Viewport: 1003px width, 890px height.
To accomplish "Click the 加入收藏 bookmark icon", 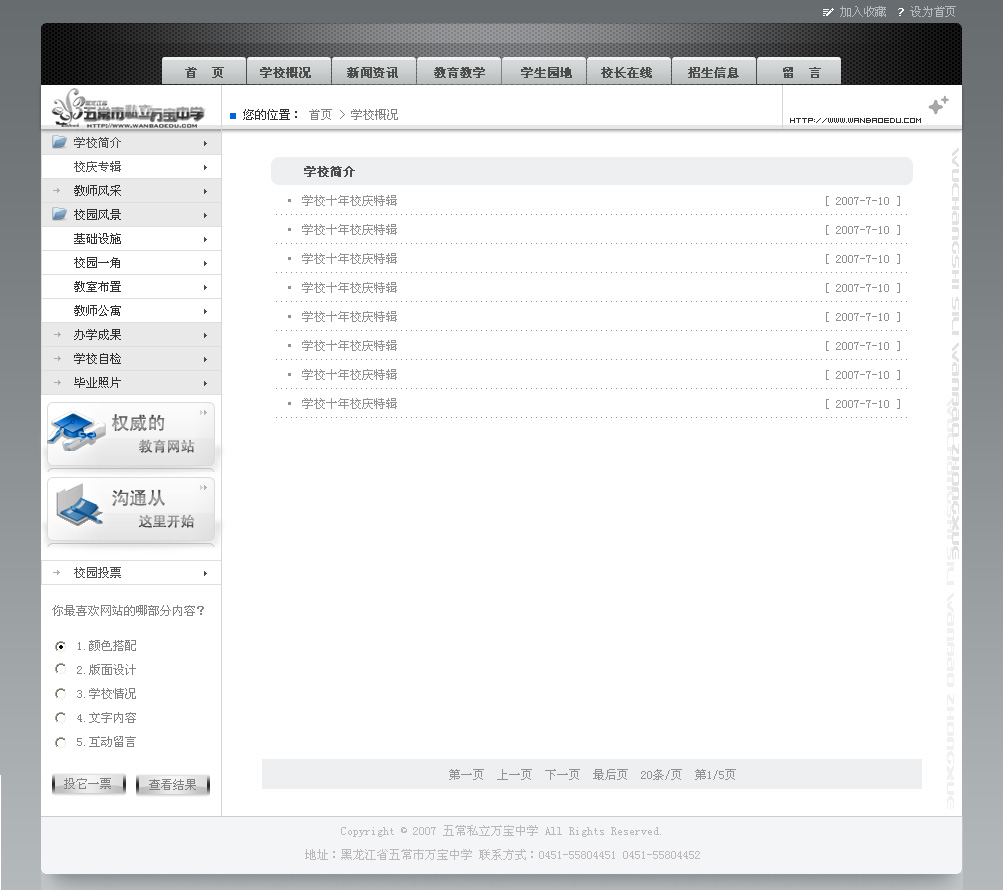I will pyautogui.click(x=828, y=12).
